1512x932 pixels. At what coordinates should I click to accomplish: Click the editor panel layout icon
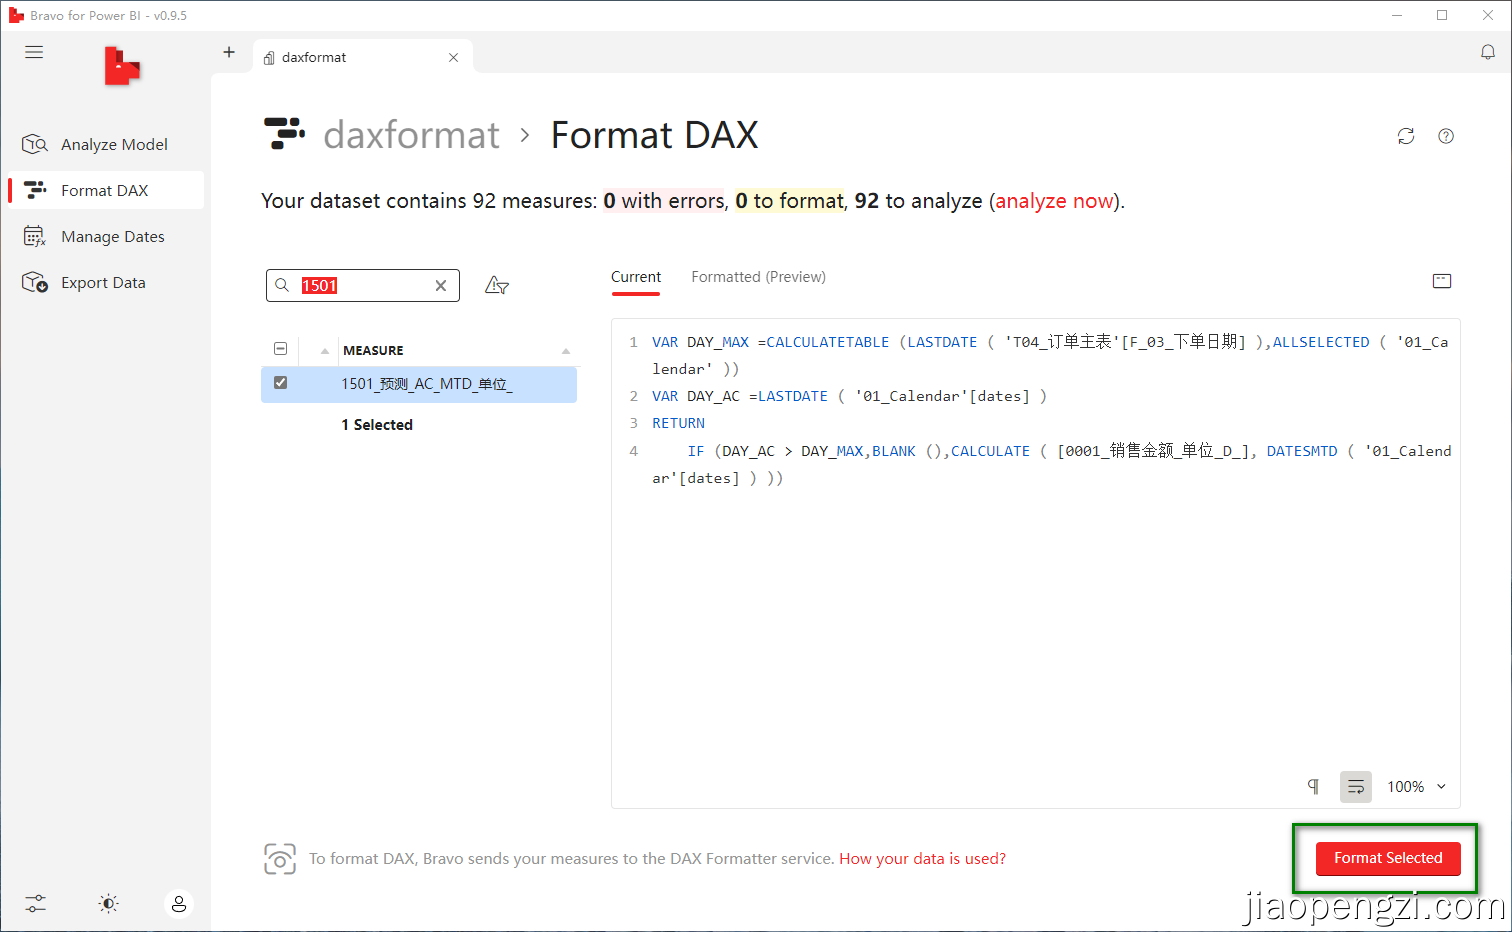(1442, 281)
